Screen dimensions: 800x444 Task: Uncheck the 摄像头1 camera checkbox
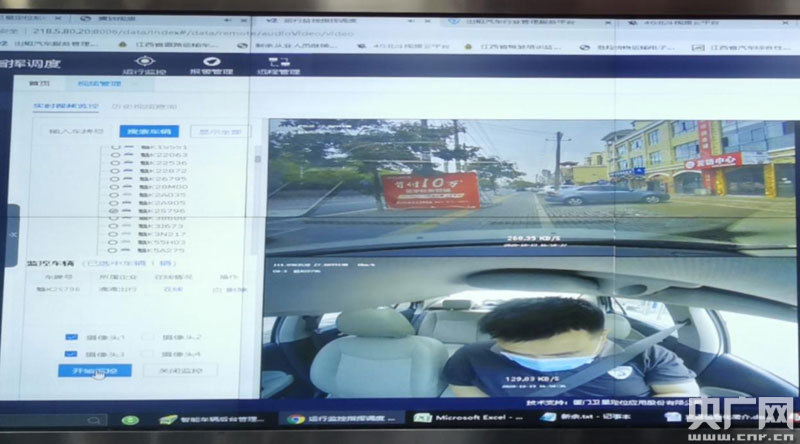pos(71,337)
